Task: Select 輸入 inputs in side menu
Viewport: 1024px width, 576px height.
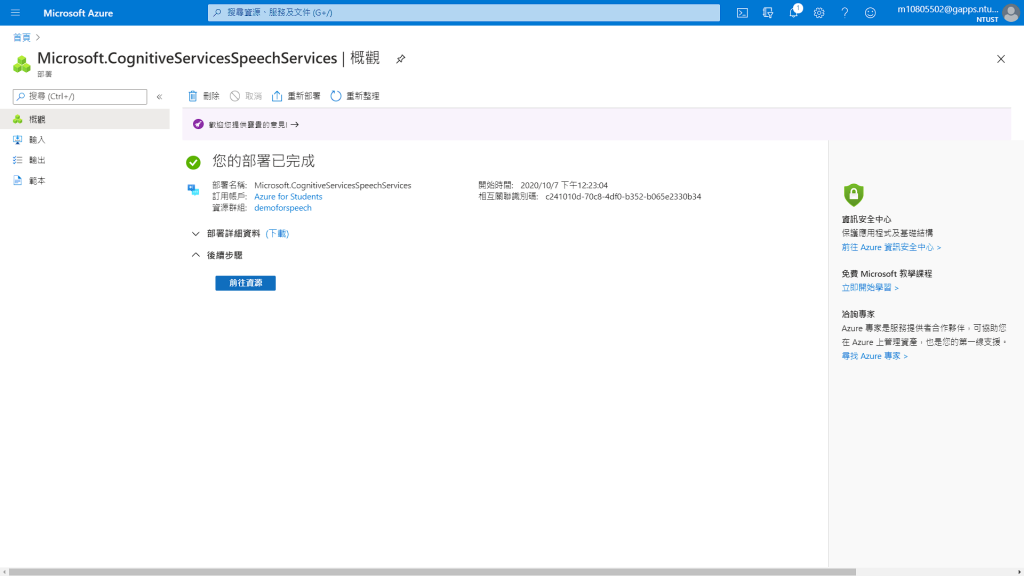Action: point(85,139)
